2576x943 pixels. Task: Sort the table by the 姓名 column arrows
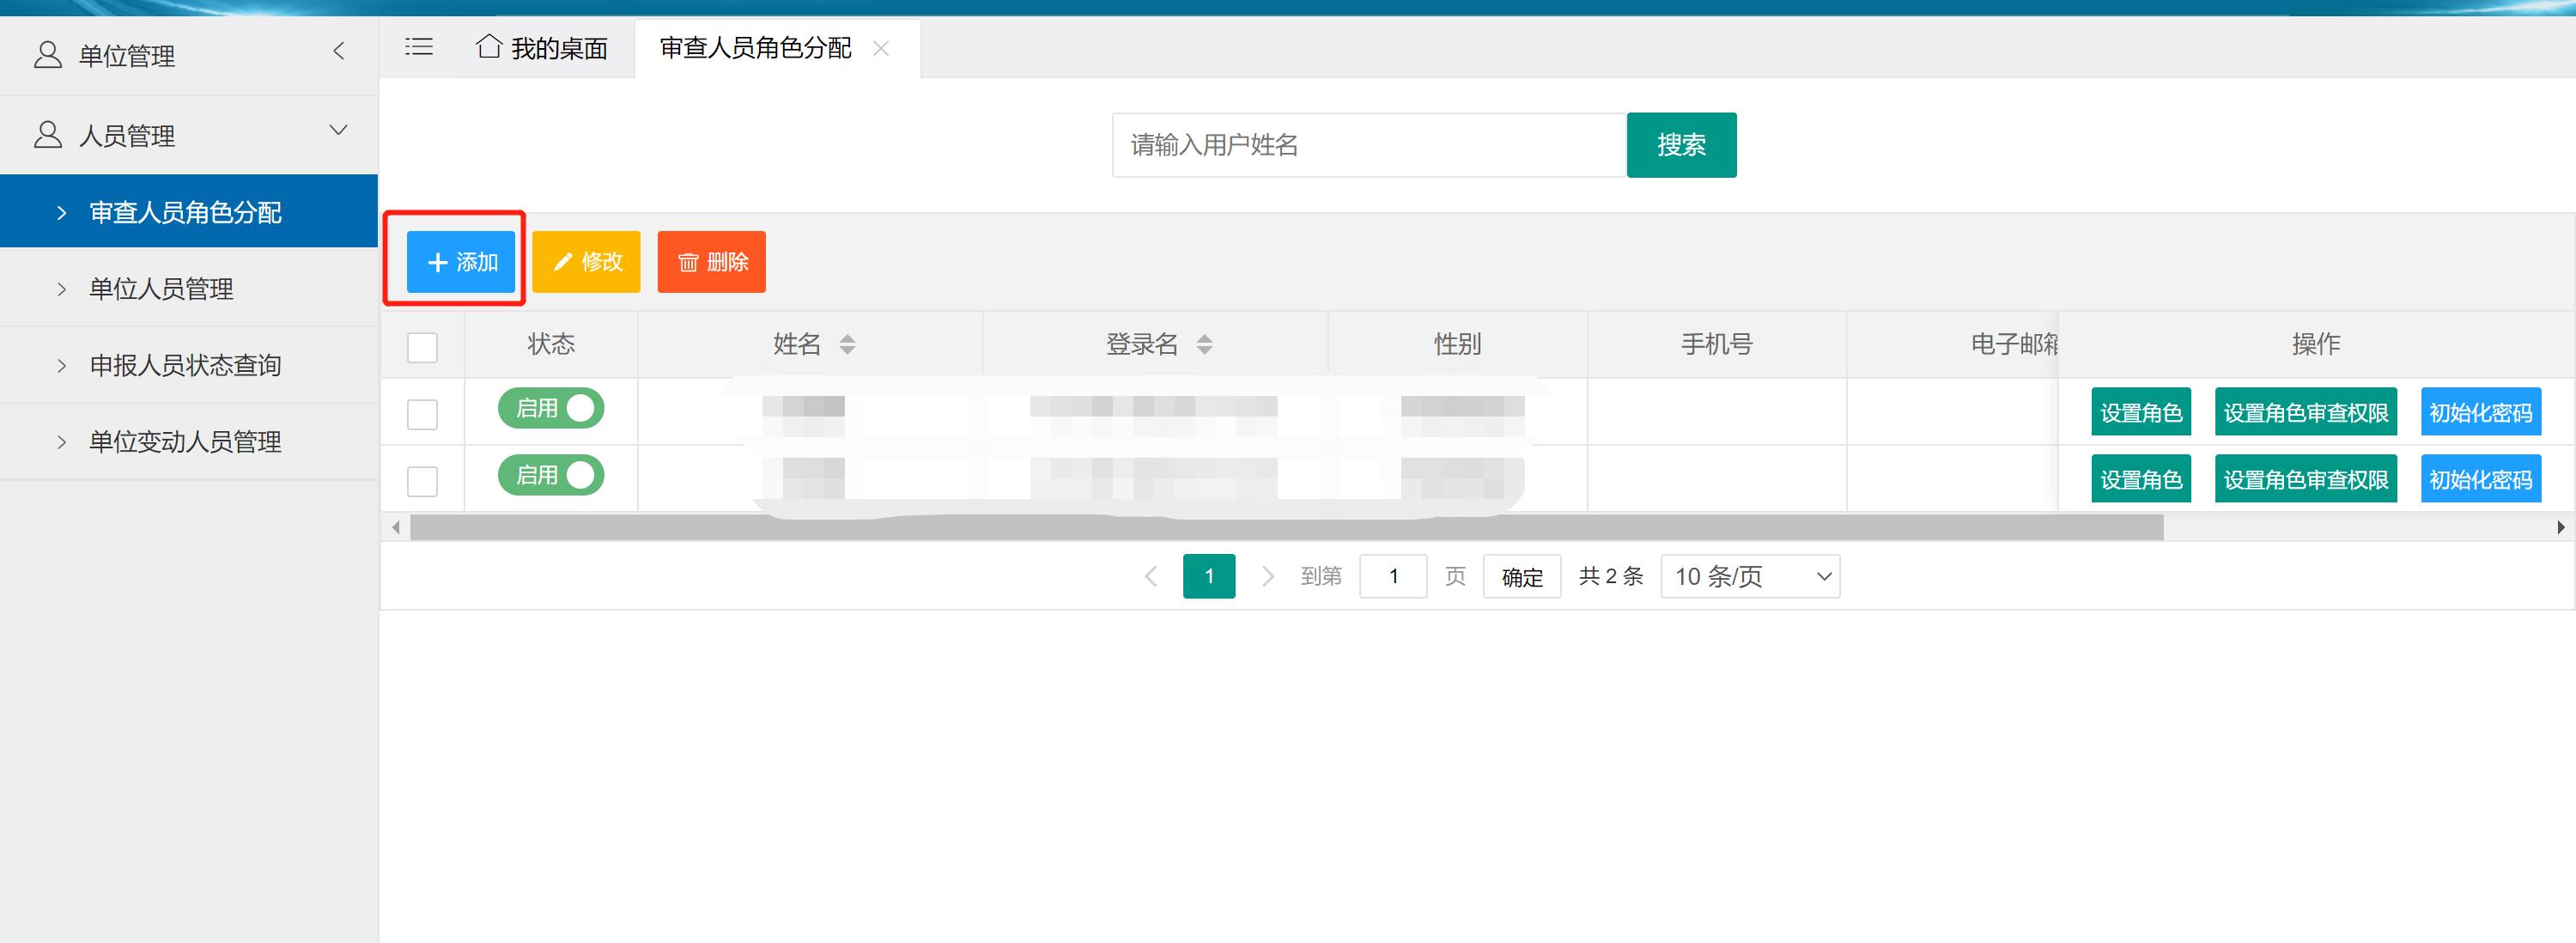tap(848, 344)
